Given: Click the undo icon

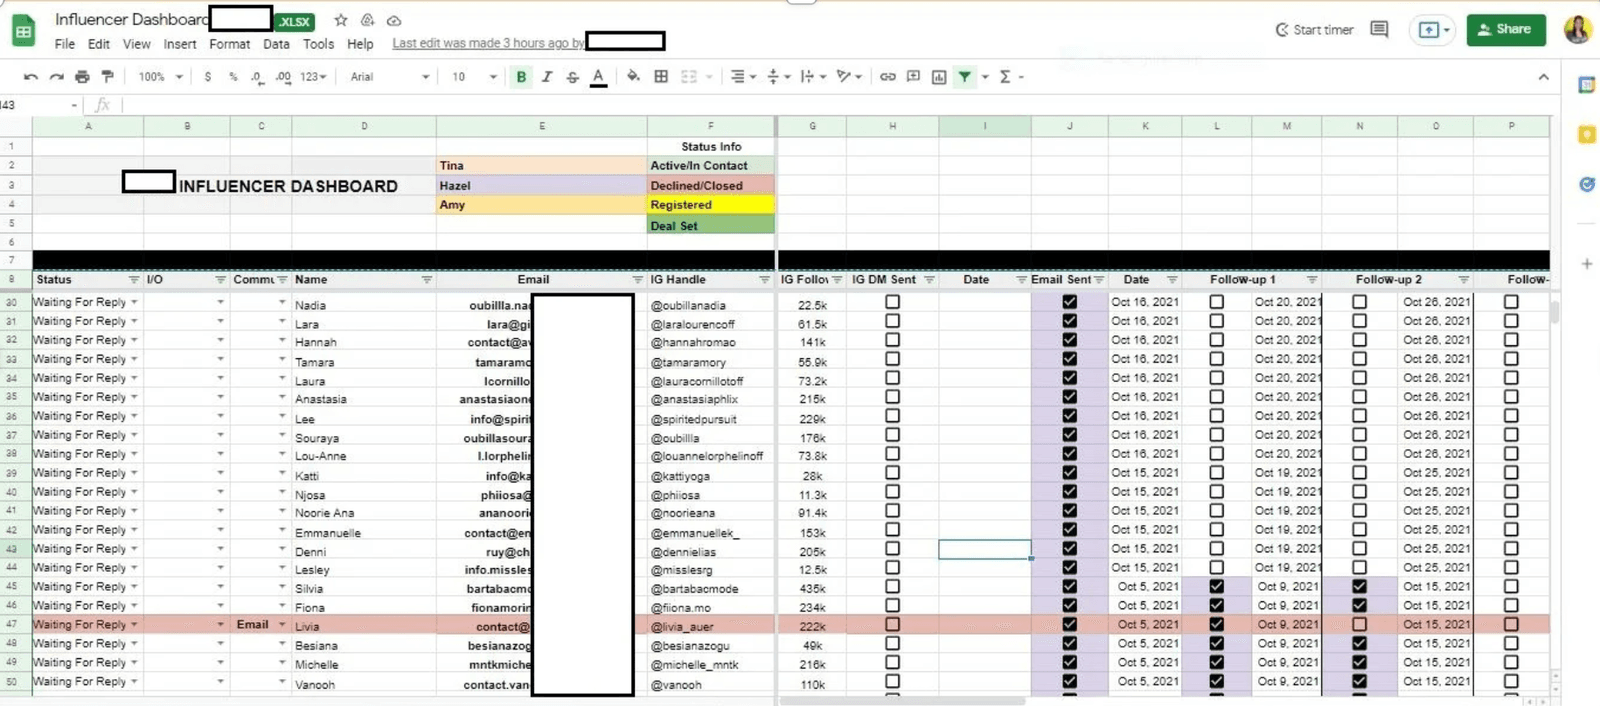Looking at the screenshot, I should point(31,77).
